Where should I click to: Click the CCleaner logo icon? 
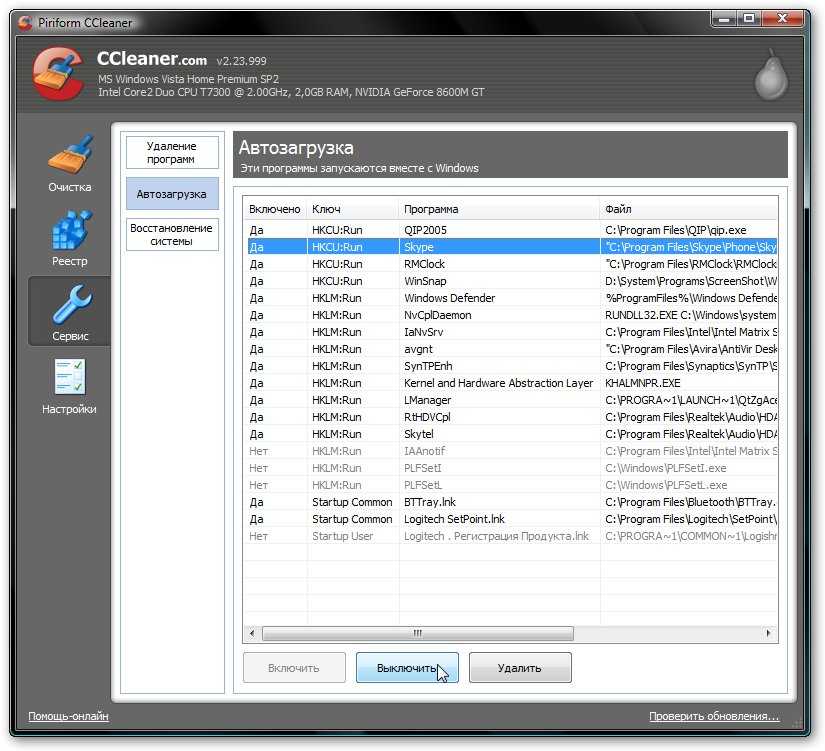58,75
